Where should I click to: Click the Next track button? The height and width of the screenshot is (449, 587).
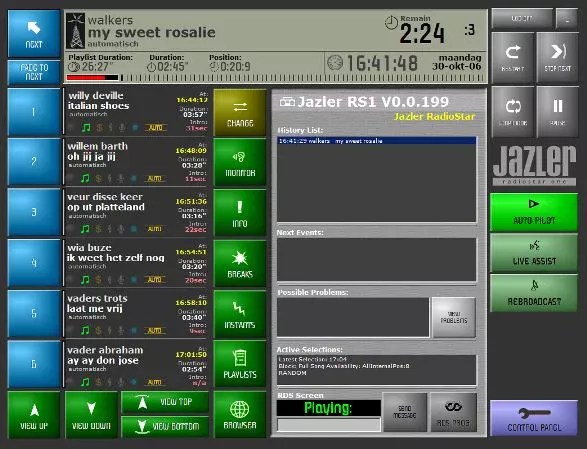tap(34, 34)
